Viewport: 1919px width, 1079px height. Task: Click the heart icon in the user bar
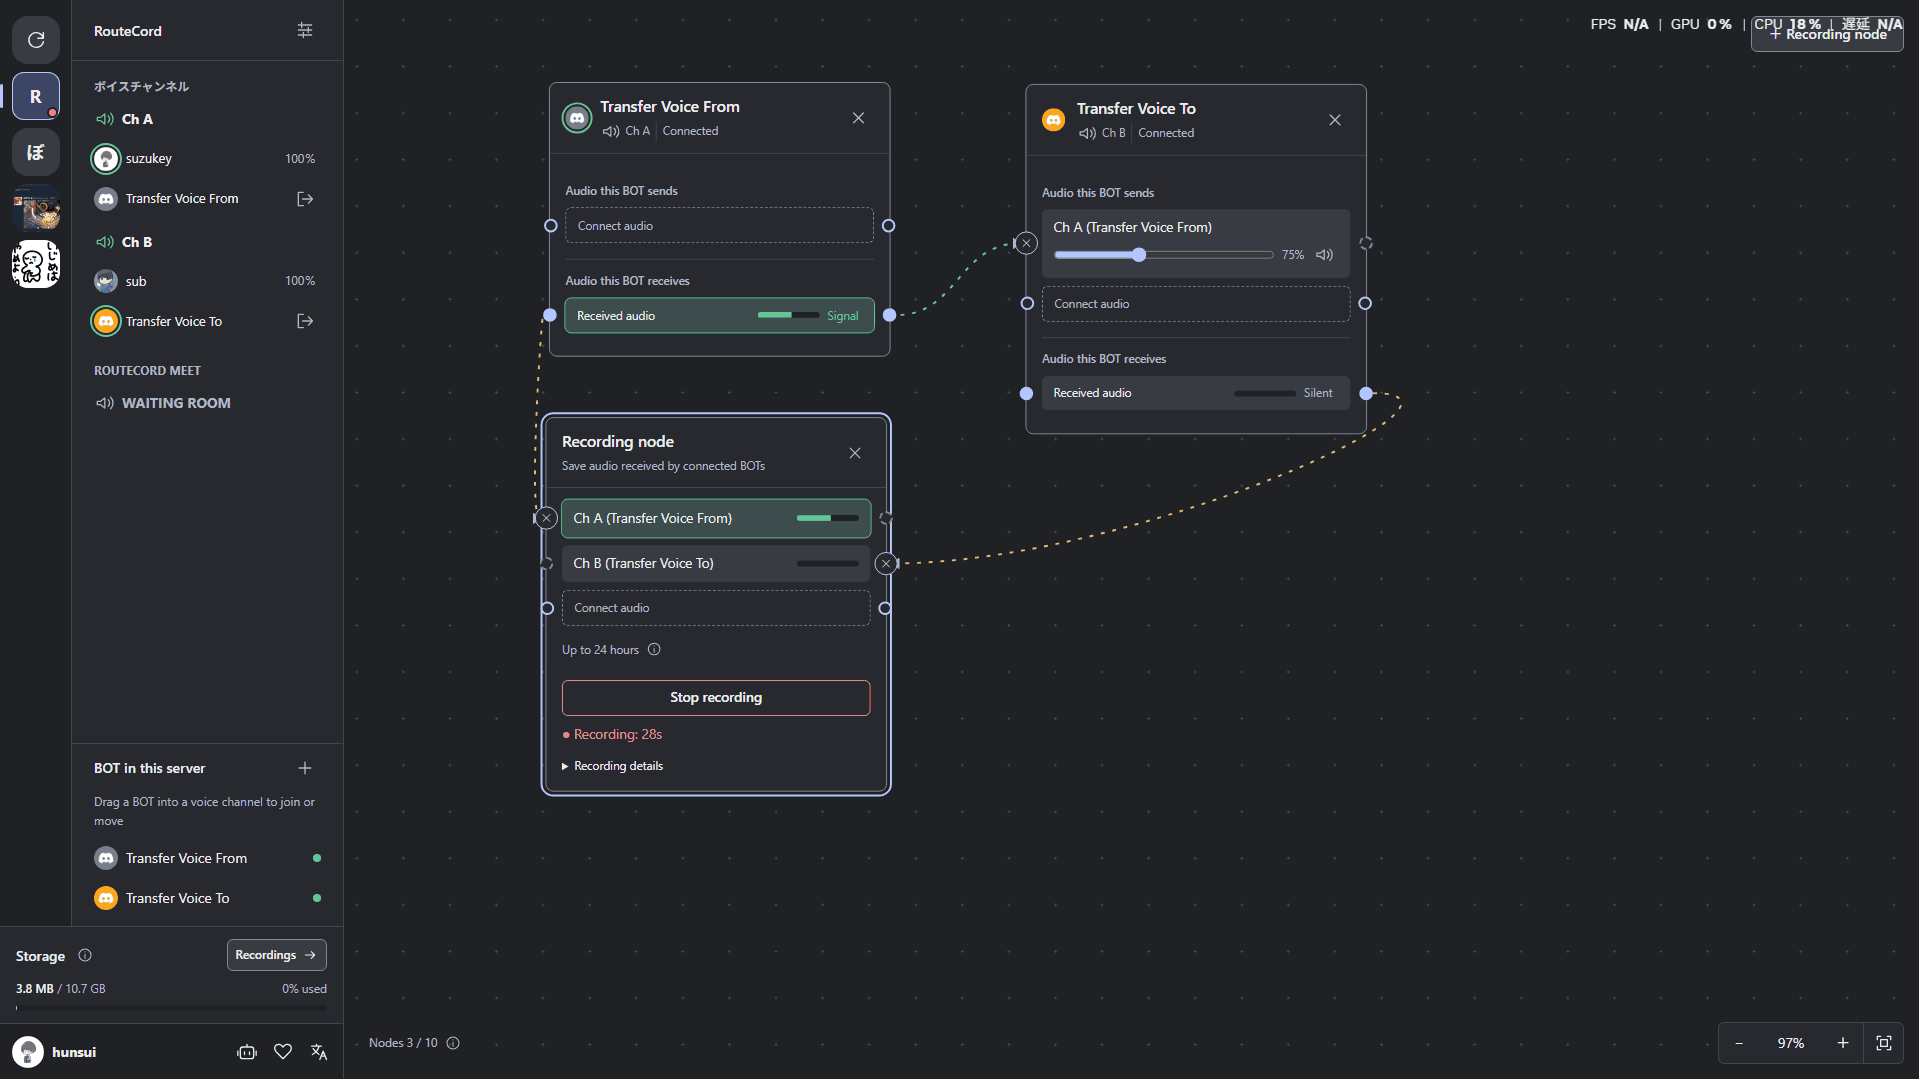pyautogui.click(x=283, y=1052)
